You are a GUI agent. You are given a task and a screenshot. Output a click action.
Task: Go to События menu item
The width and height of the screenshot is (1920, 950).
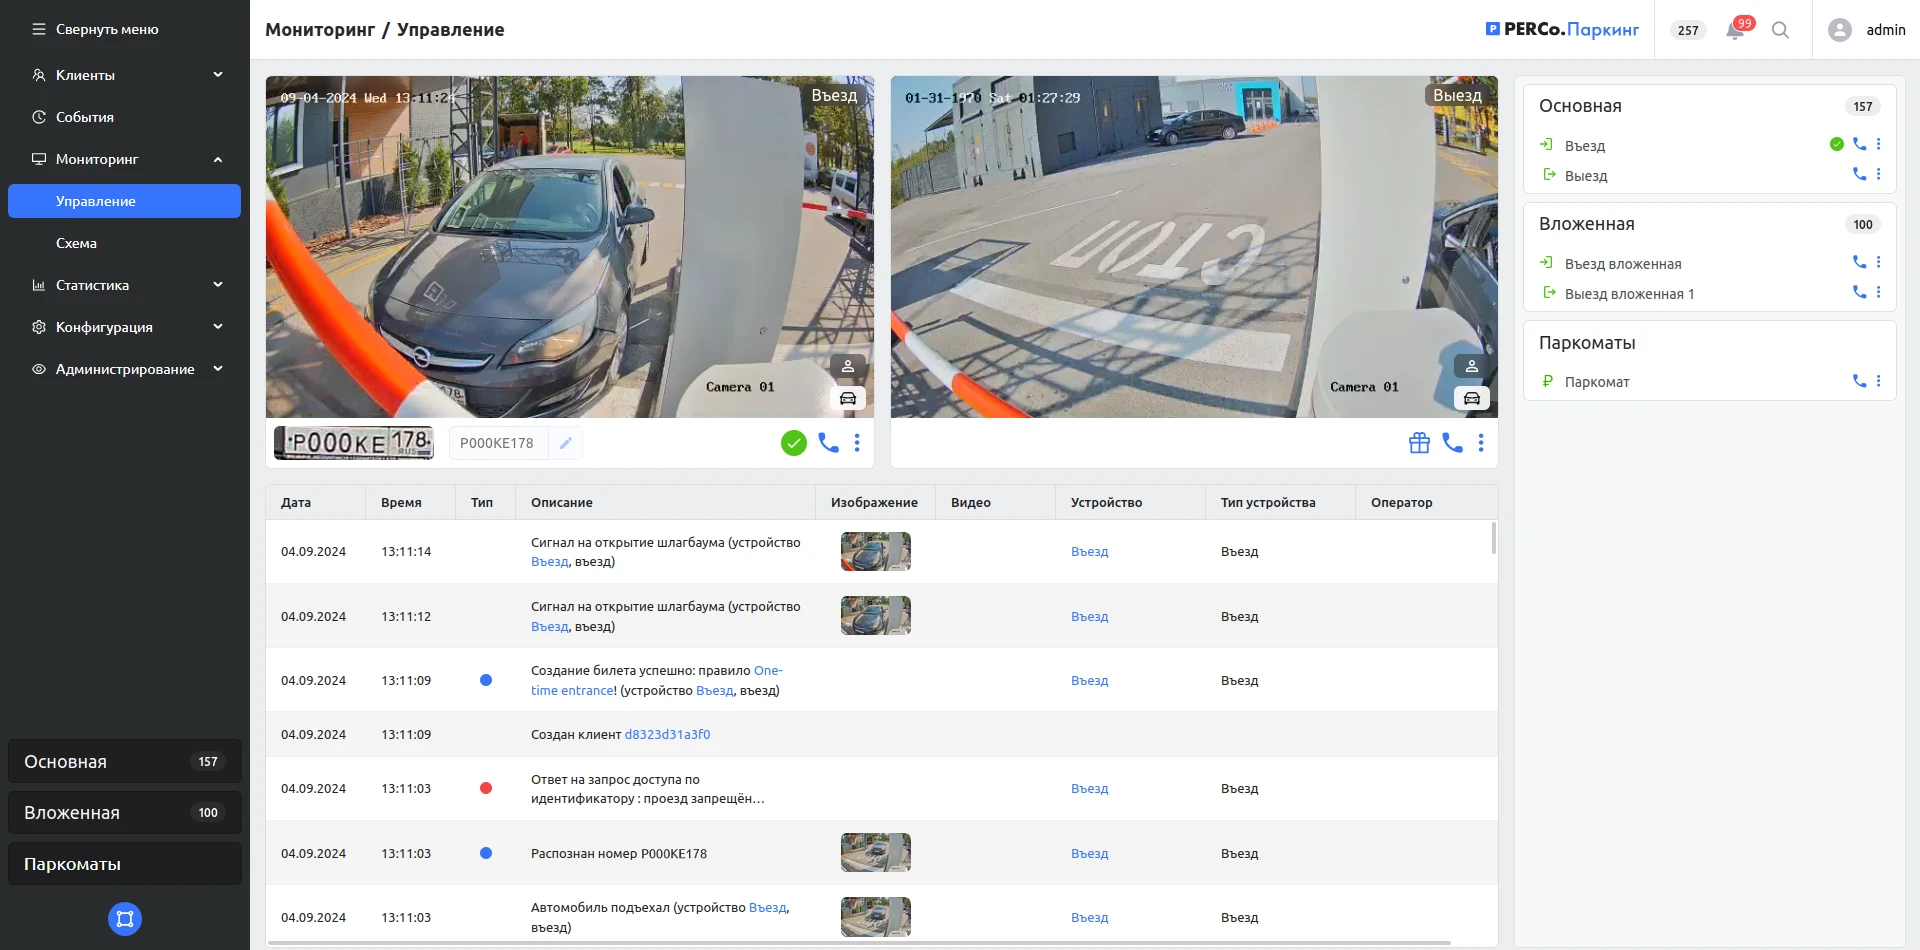tap(84, 117)
